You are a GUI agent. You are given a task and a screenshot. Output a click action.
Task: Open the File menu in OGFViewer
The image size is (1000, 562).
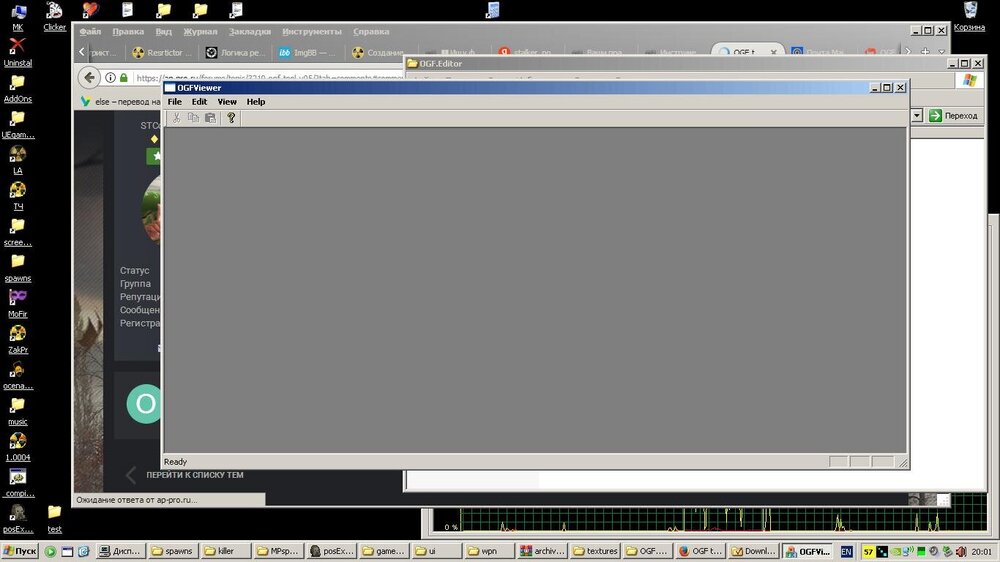pyautogui.click(x=175, y=102)
